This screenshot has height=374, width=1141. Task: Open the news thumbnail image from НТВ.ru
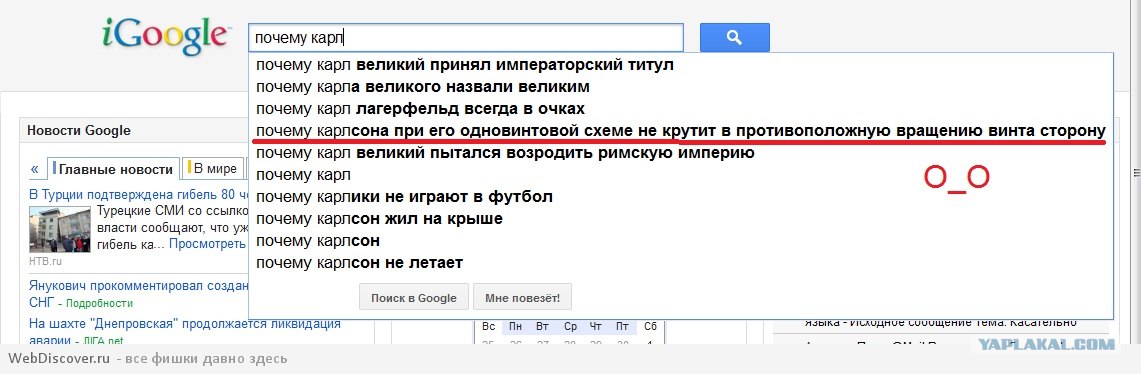tap(60, 230)
